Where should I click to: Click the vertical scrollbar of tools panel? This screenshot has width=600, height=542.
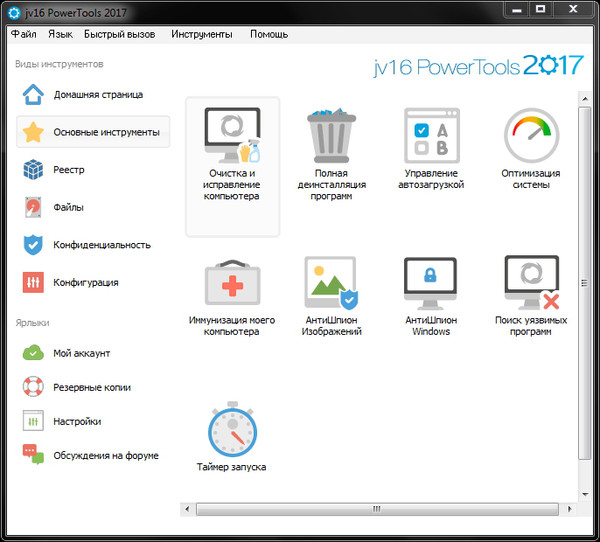click(585, 280)
